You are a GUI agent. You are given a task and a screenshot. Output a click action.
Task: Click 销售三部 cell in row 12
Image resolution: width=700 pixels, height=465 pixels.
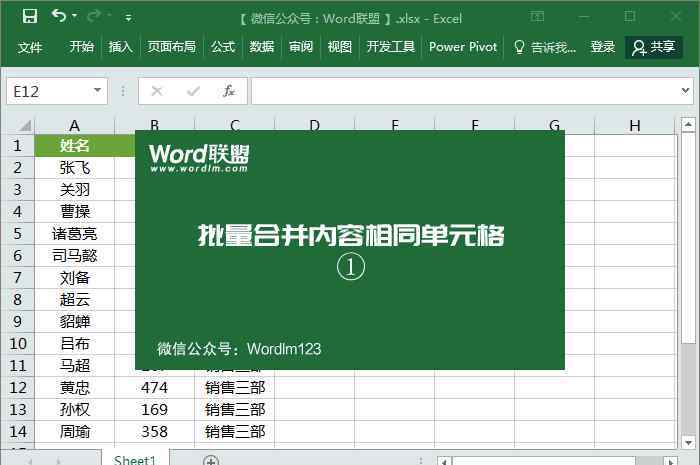pyautogui.click(x=235, y=387)
